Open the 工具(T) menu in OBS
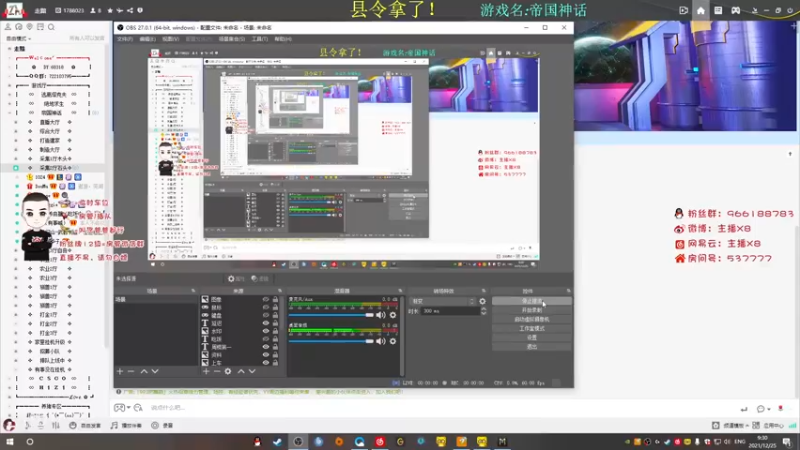The image size is (800, 450). 260,39
